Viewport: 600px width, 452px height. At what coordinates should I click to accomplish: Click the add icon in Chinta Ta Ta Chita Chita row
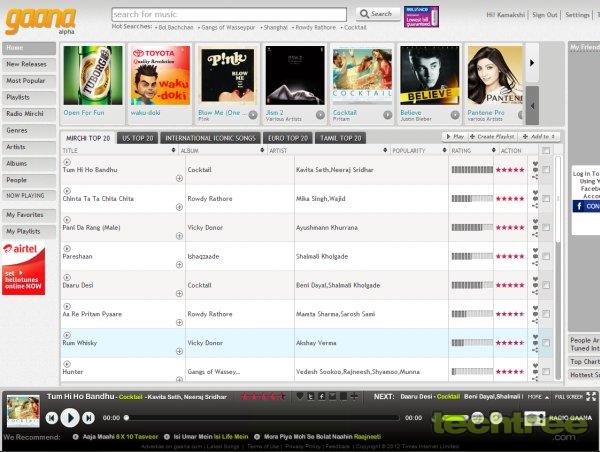tap(179, 207)
